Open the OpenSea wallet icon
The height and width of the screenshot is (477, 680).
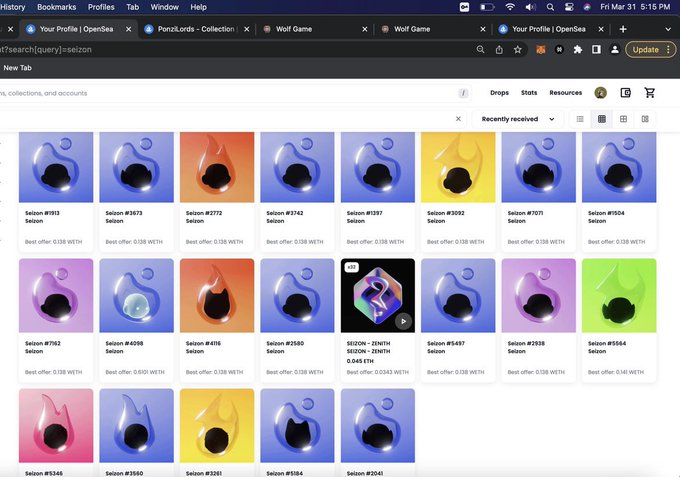pyautogui.click(x=625, y=92)
